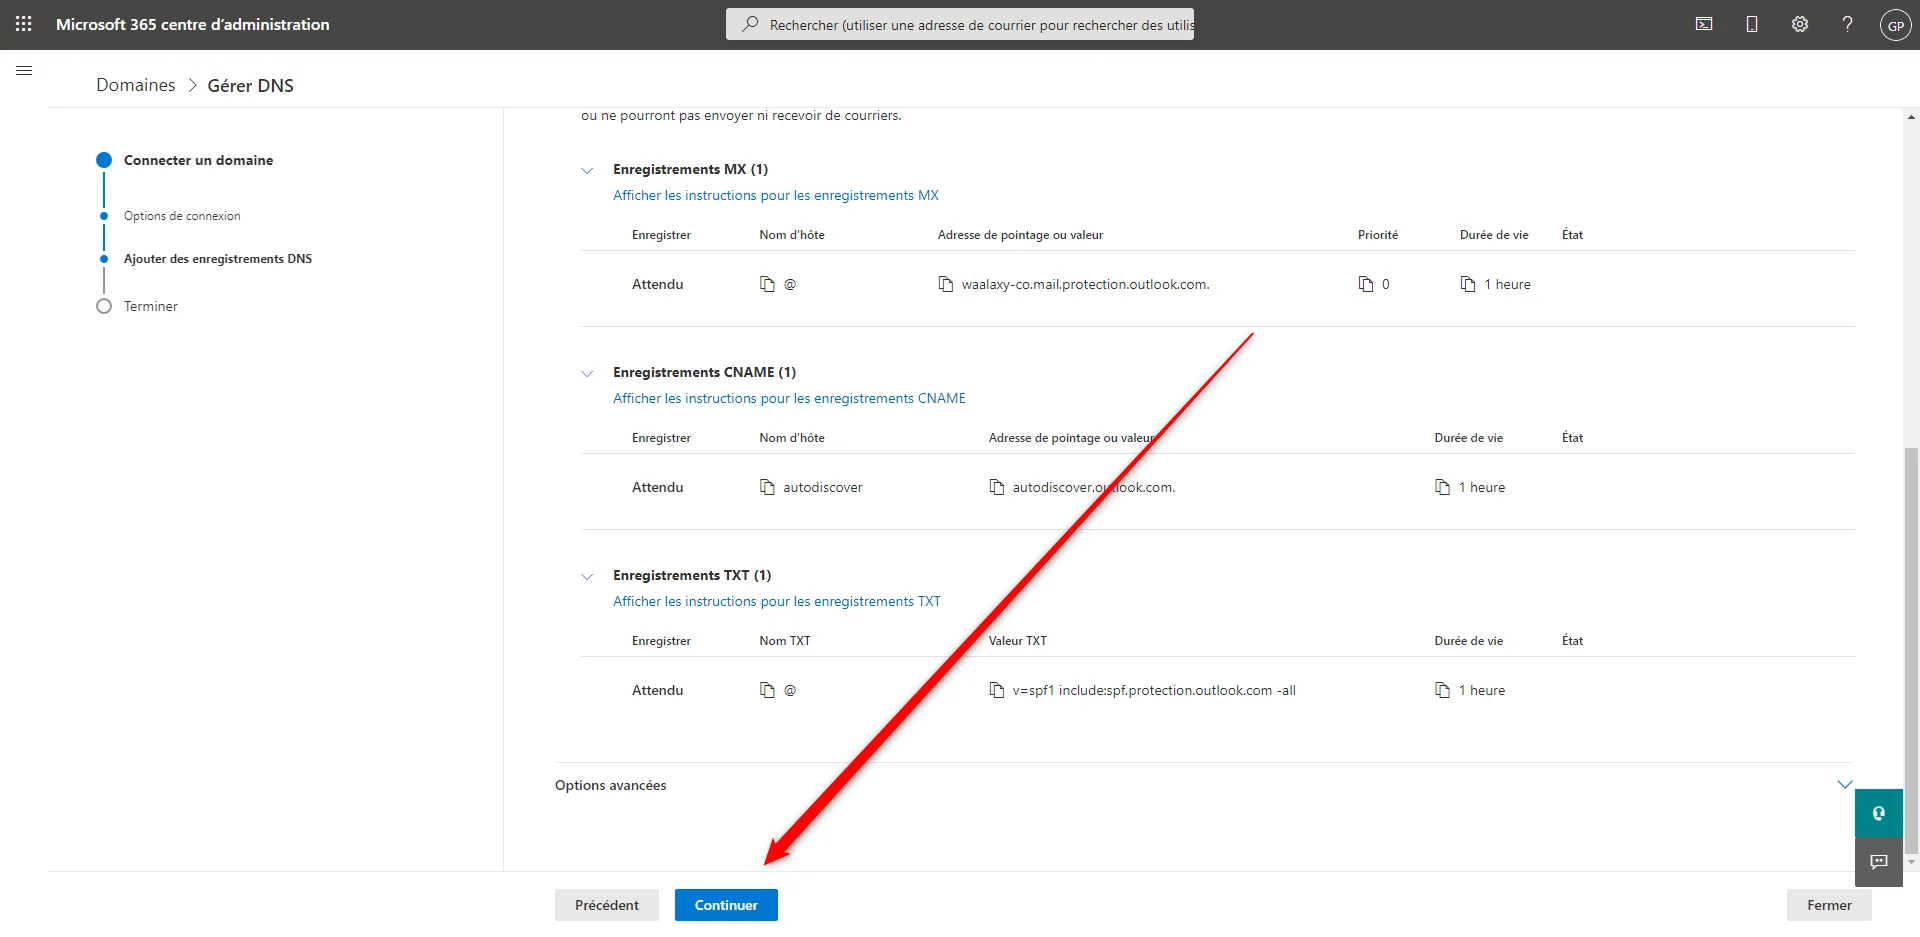
Task: Collapse the Enregistrements TXT section
Action: tap(587, 576)
